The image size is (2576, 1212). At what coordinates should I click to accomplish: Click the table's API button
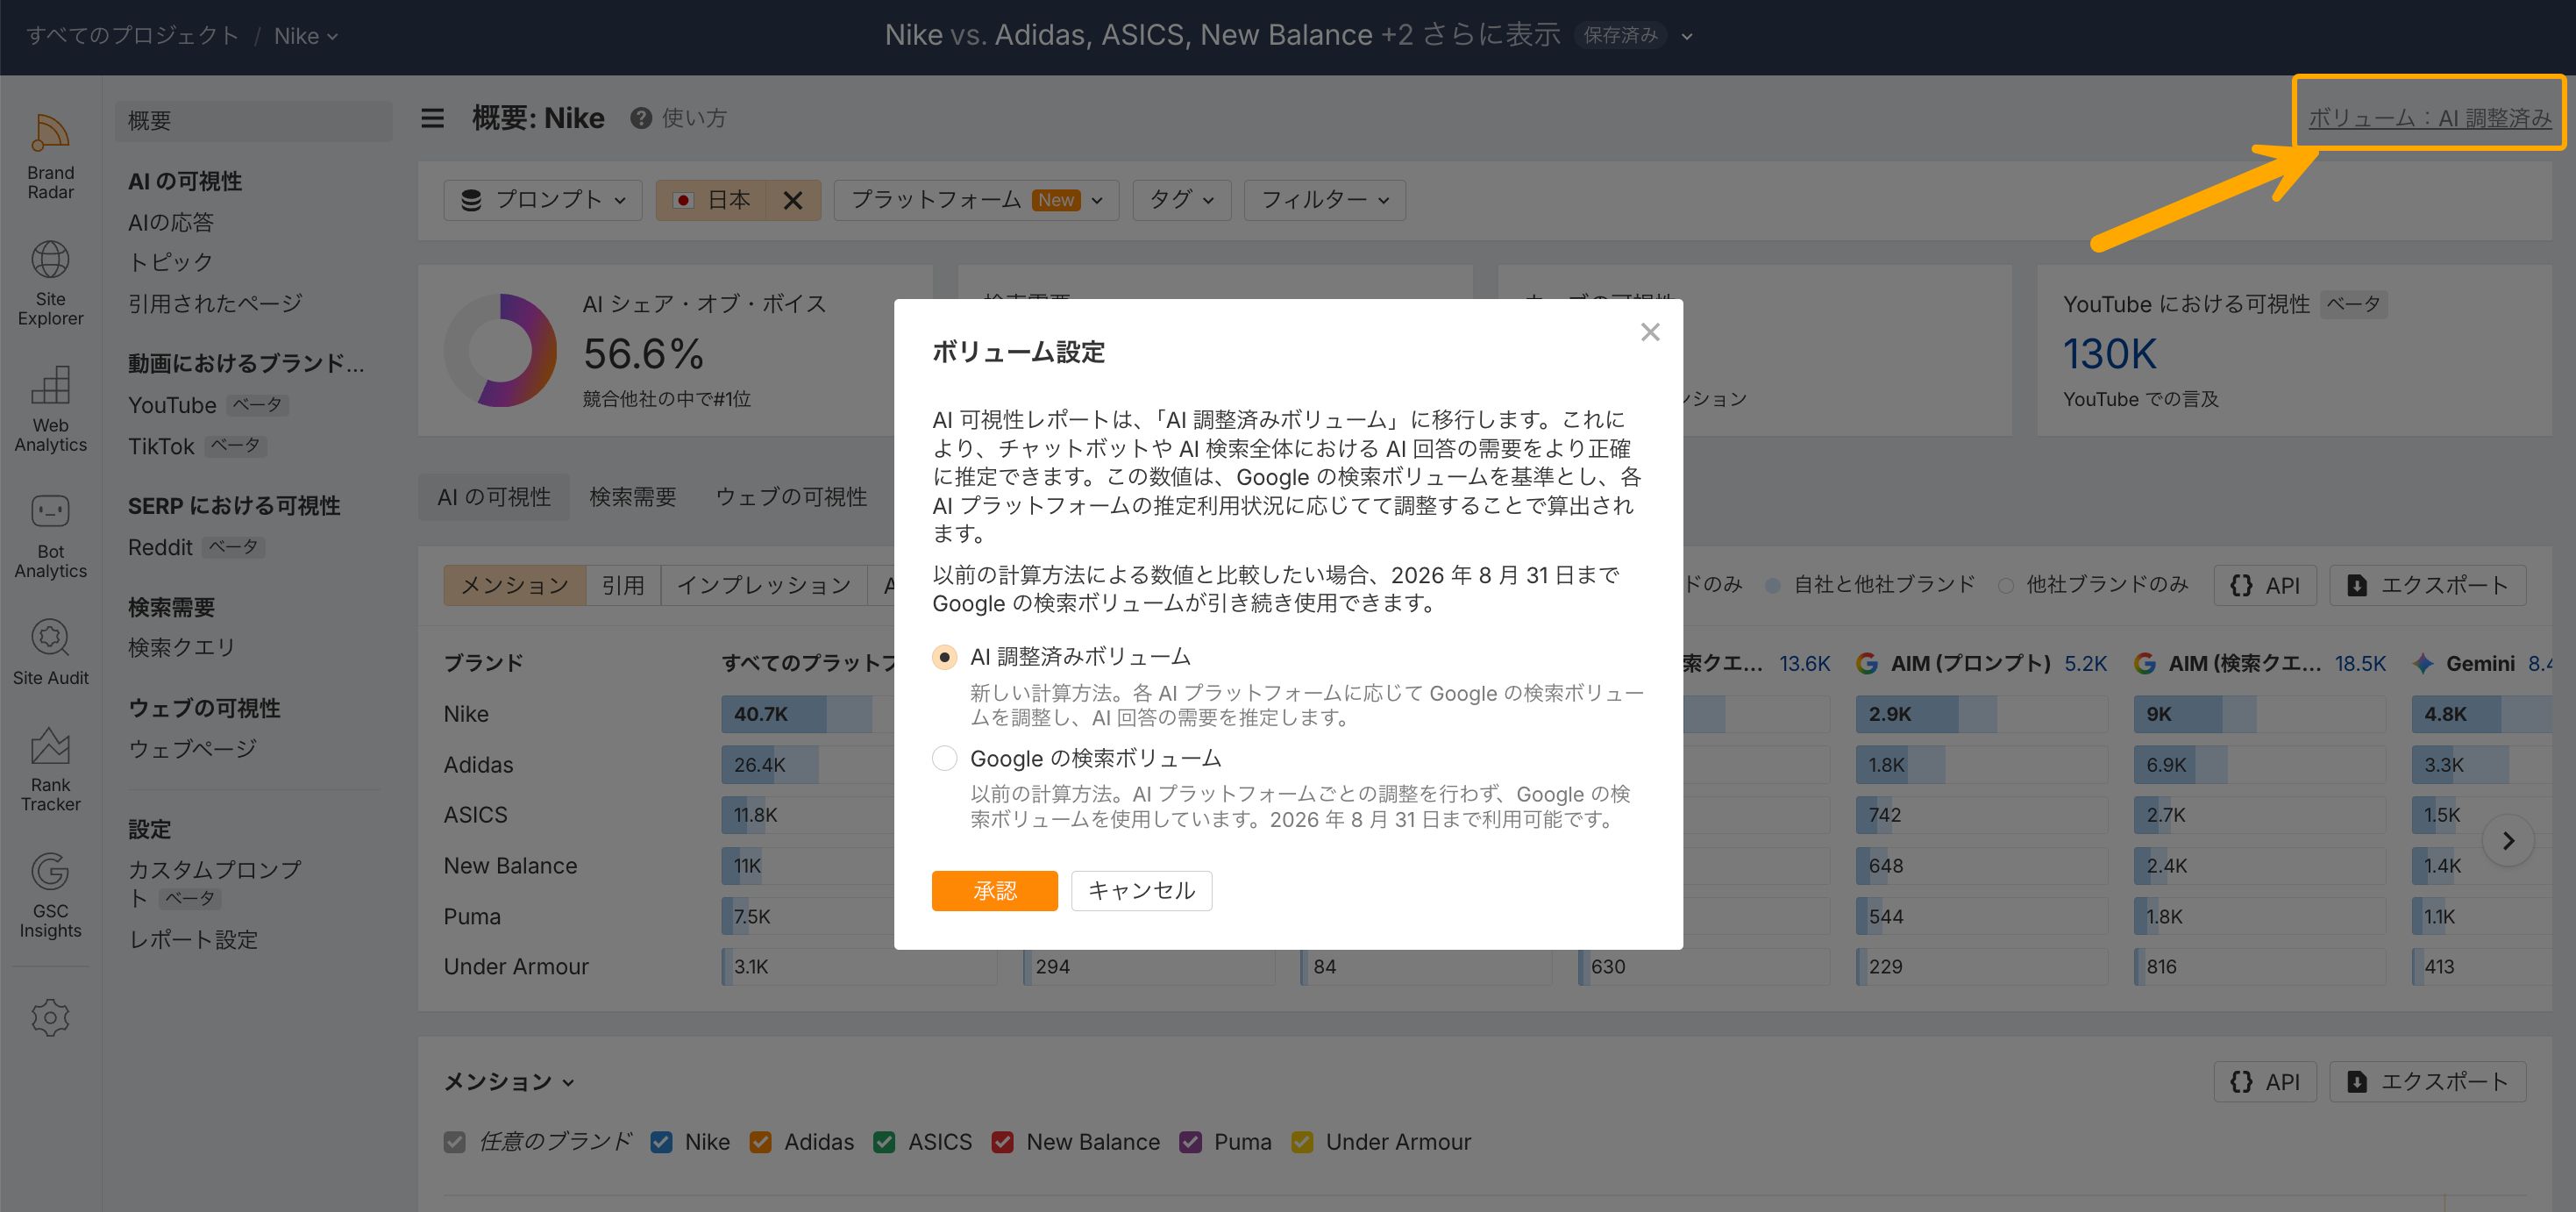pyautogui.click(x=2265, y=585)
